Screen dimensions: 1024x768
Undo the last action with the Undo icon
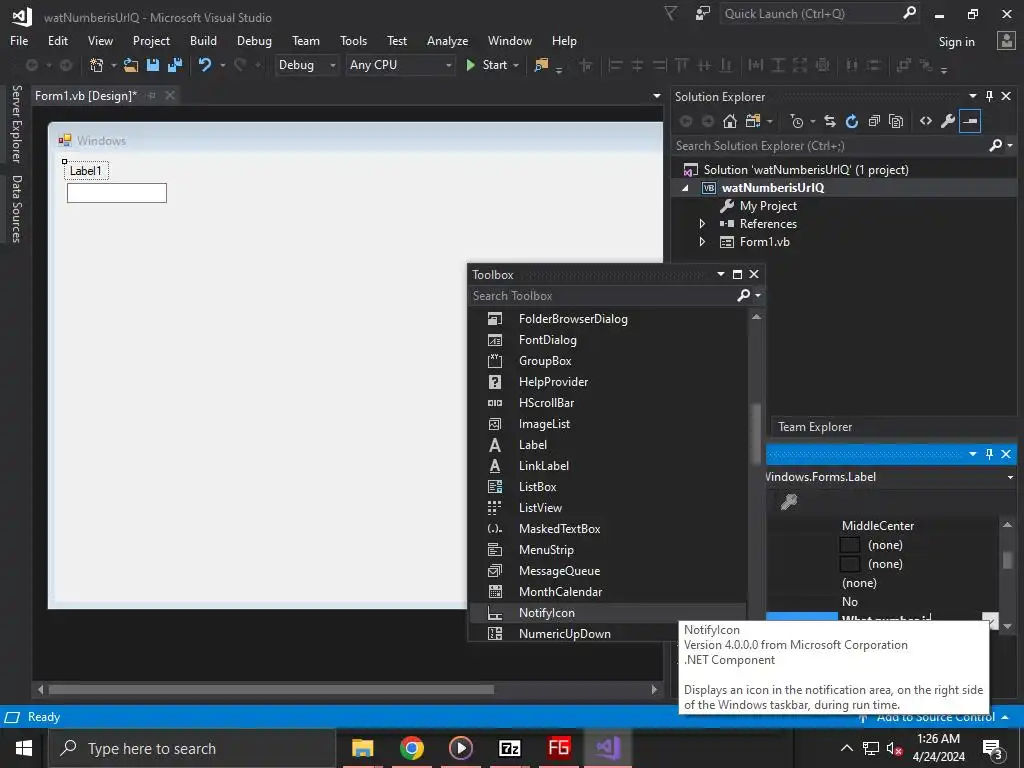pos(205,65)
